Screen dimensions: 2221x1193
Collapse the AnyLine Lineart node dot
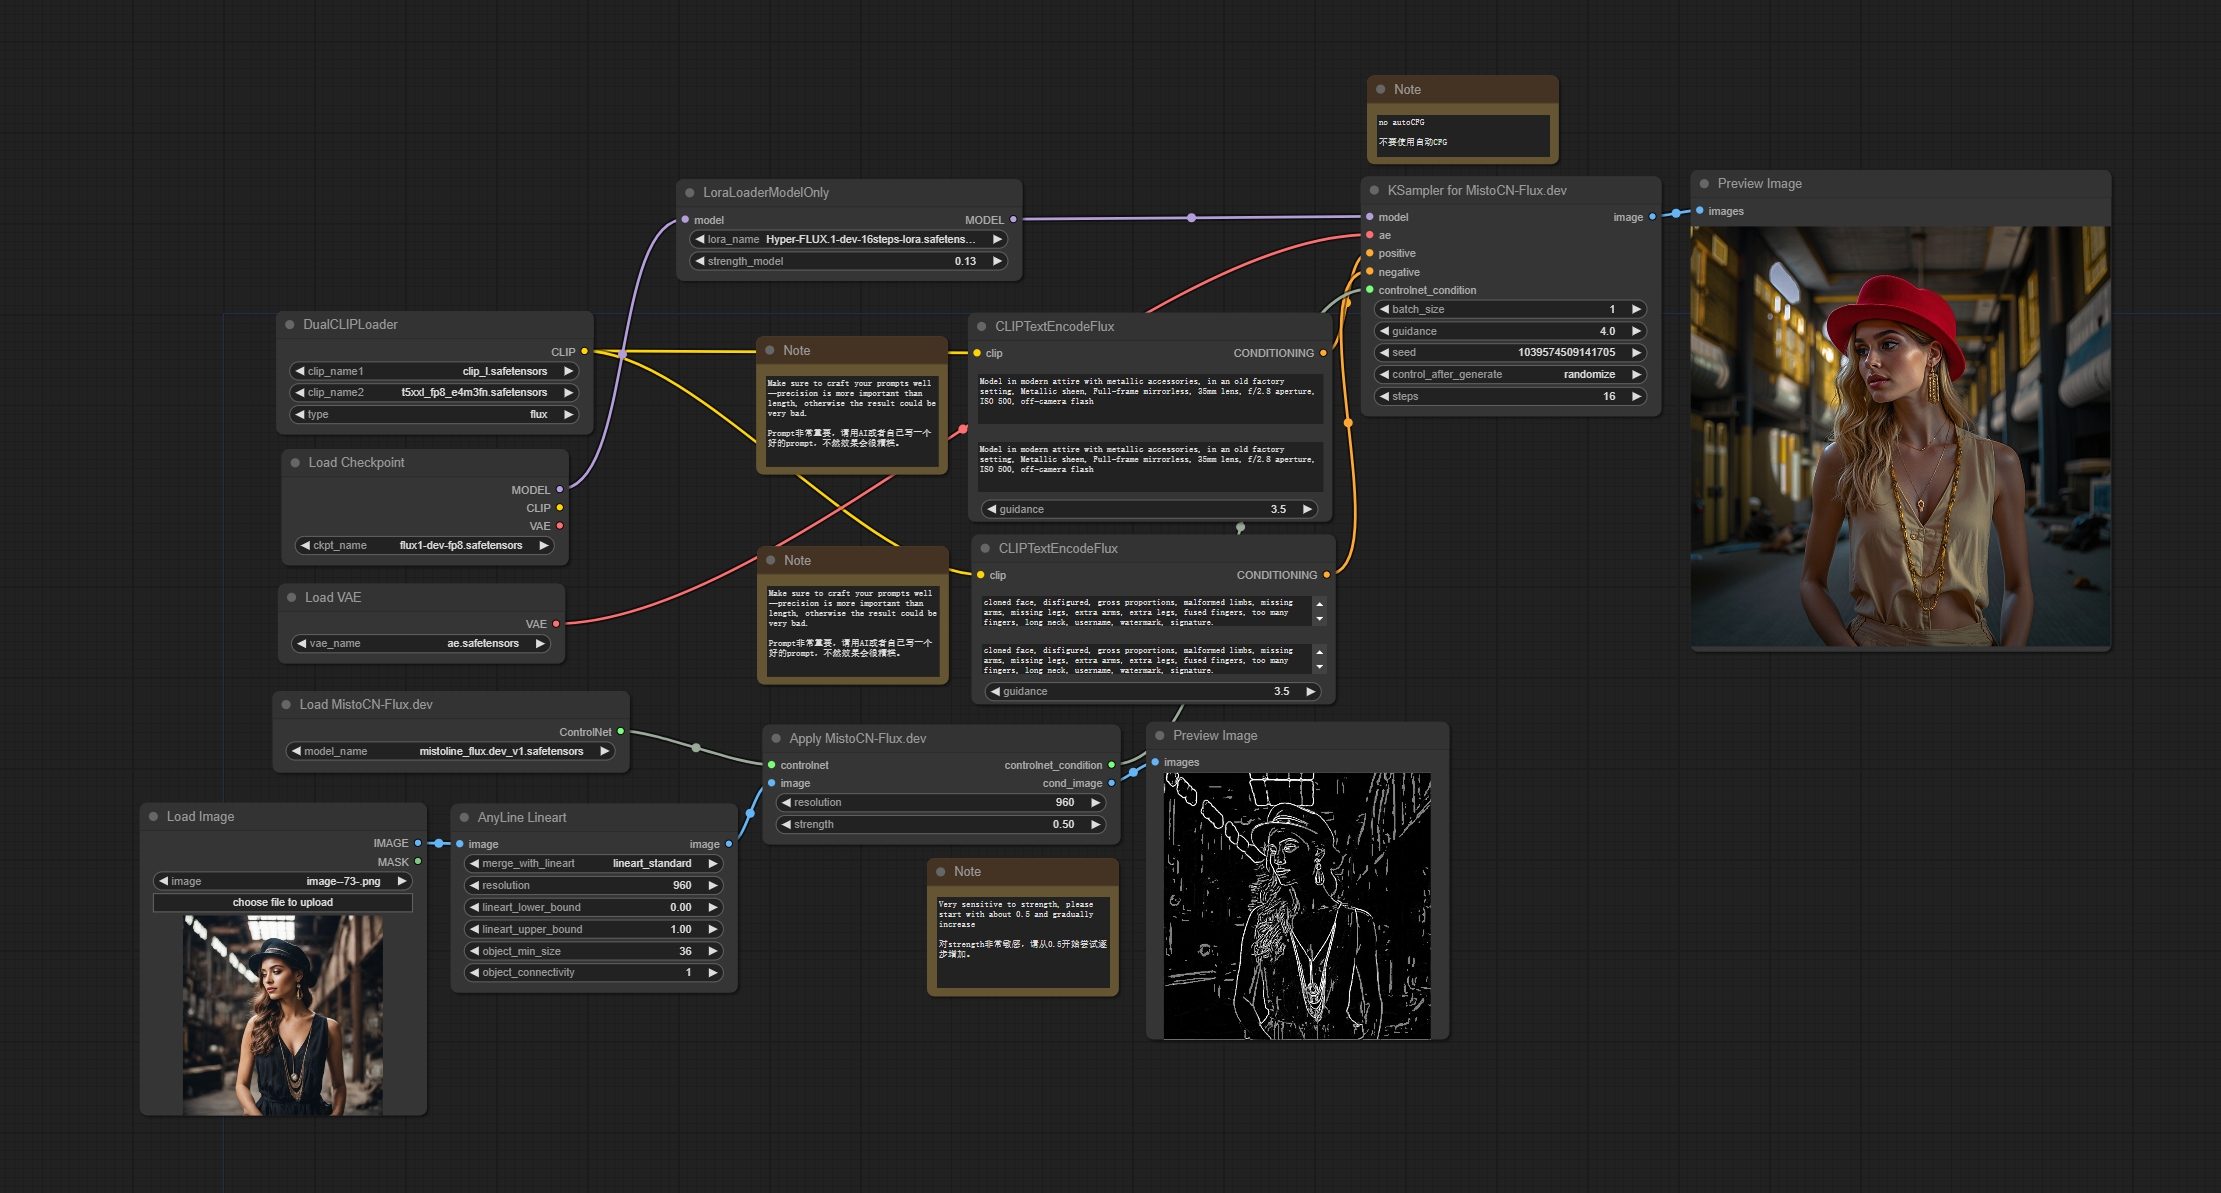click(x=464, y=818)
